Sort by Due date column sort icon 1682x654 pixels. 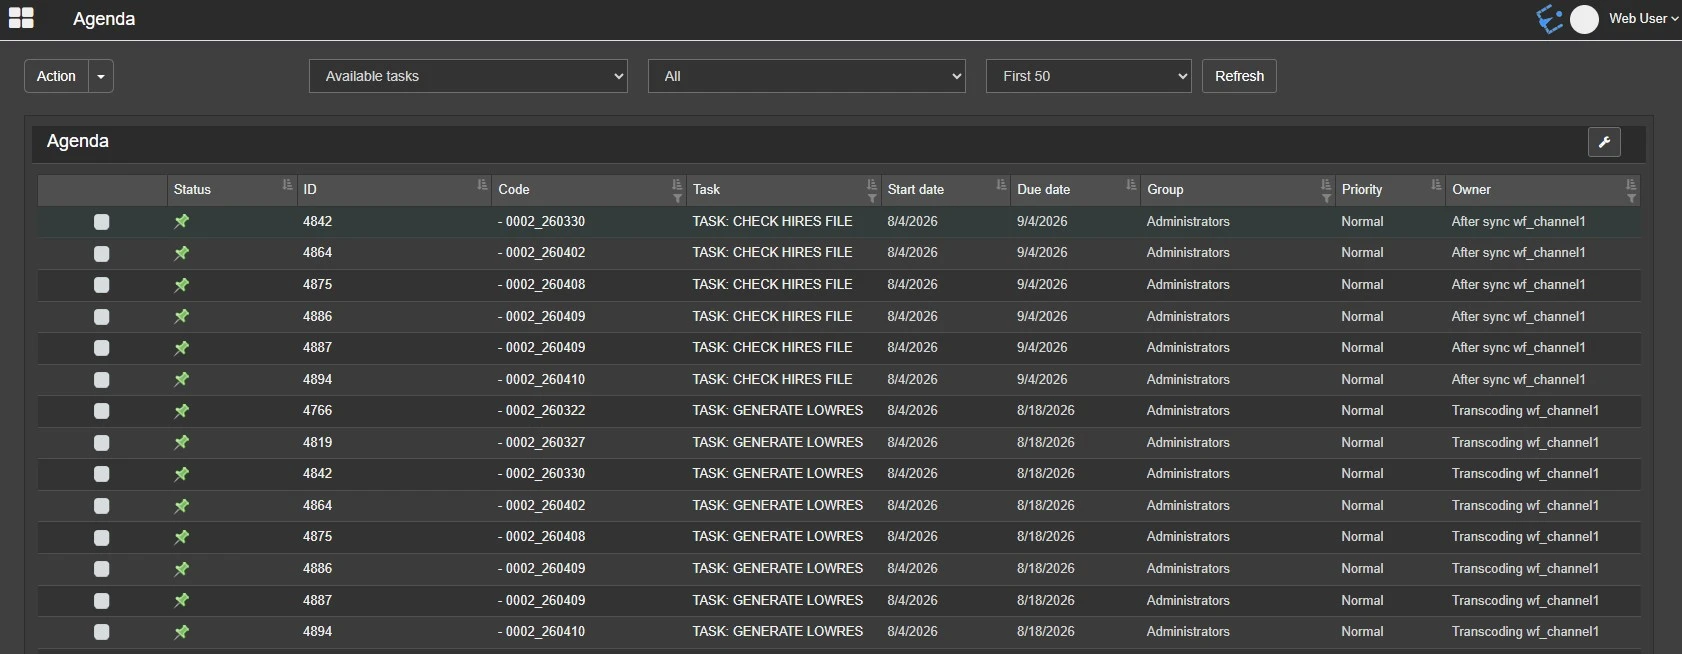[x=1131, y=184]
